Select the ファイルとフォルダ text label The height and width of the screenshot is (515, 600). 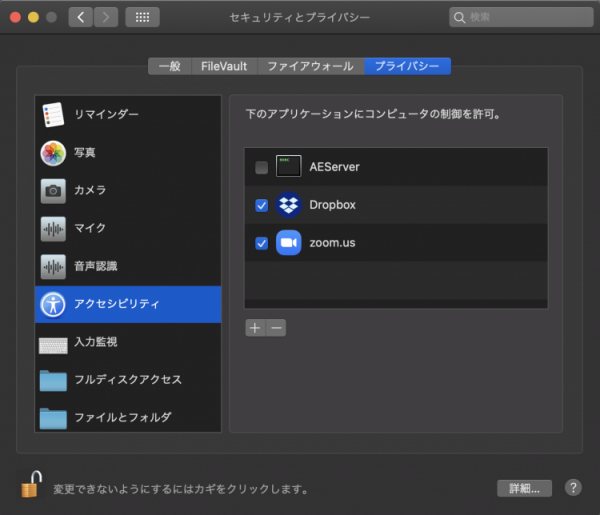[x=122, y=417]
